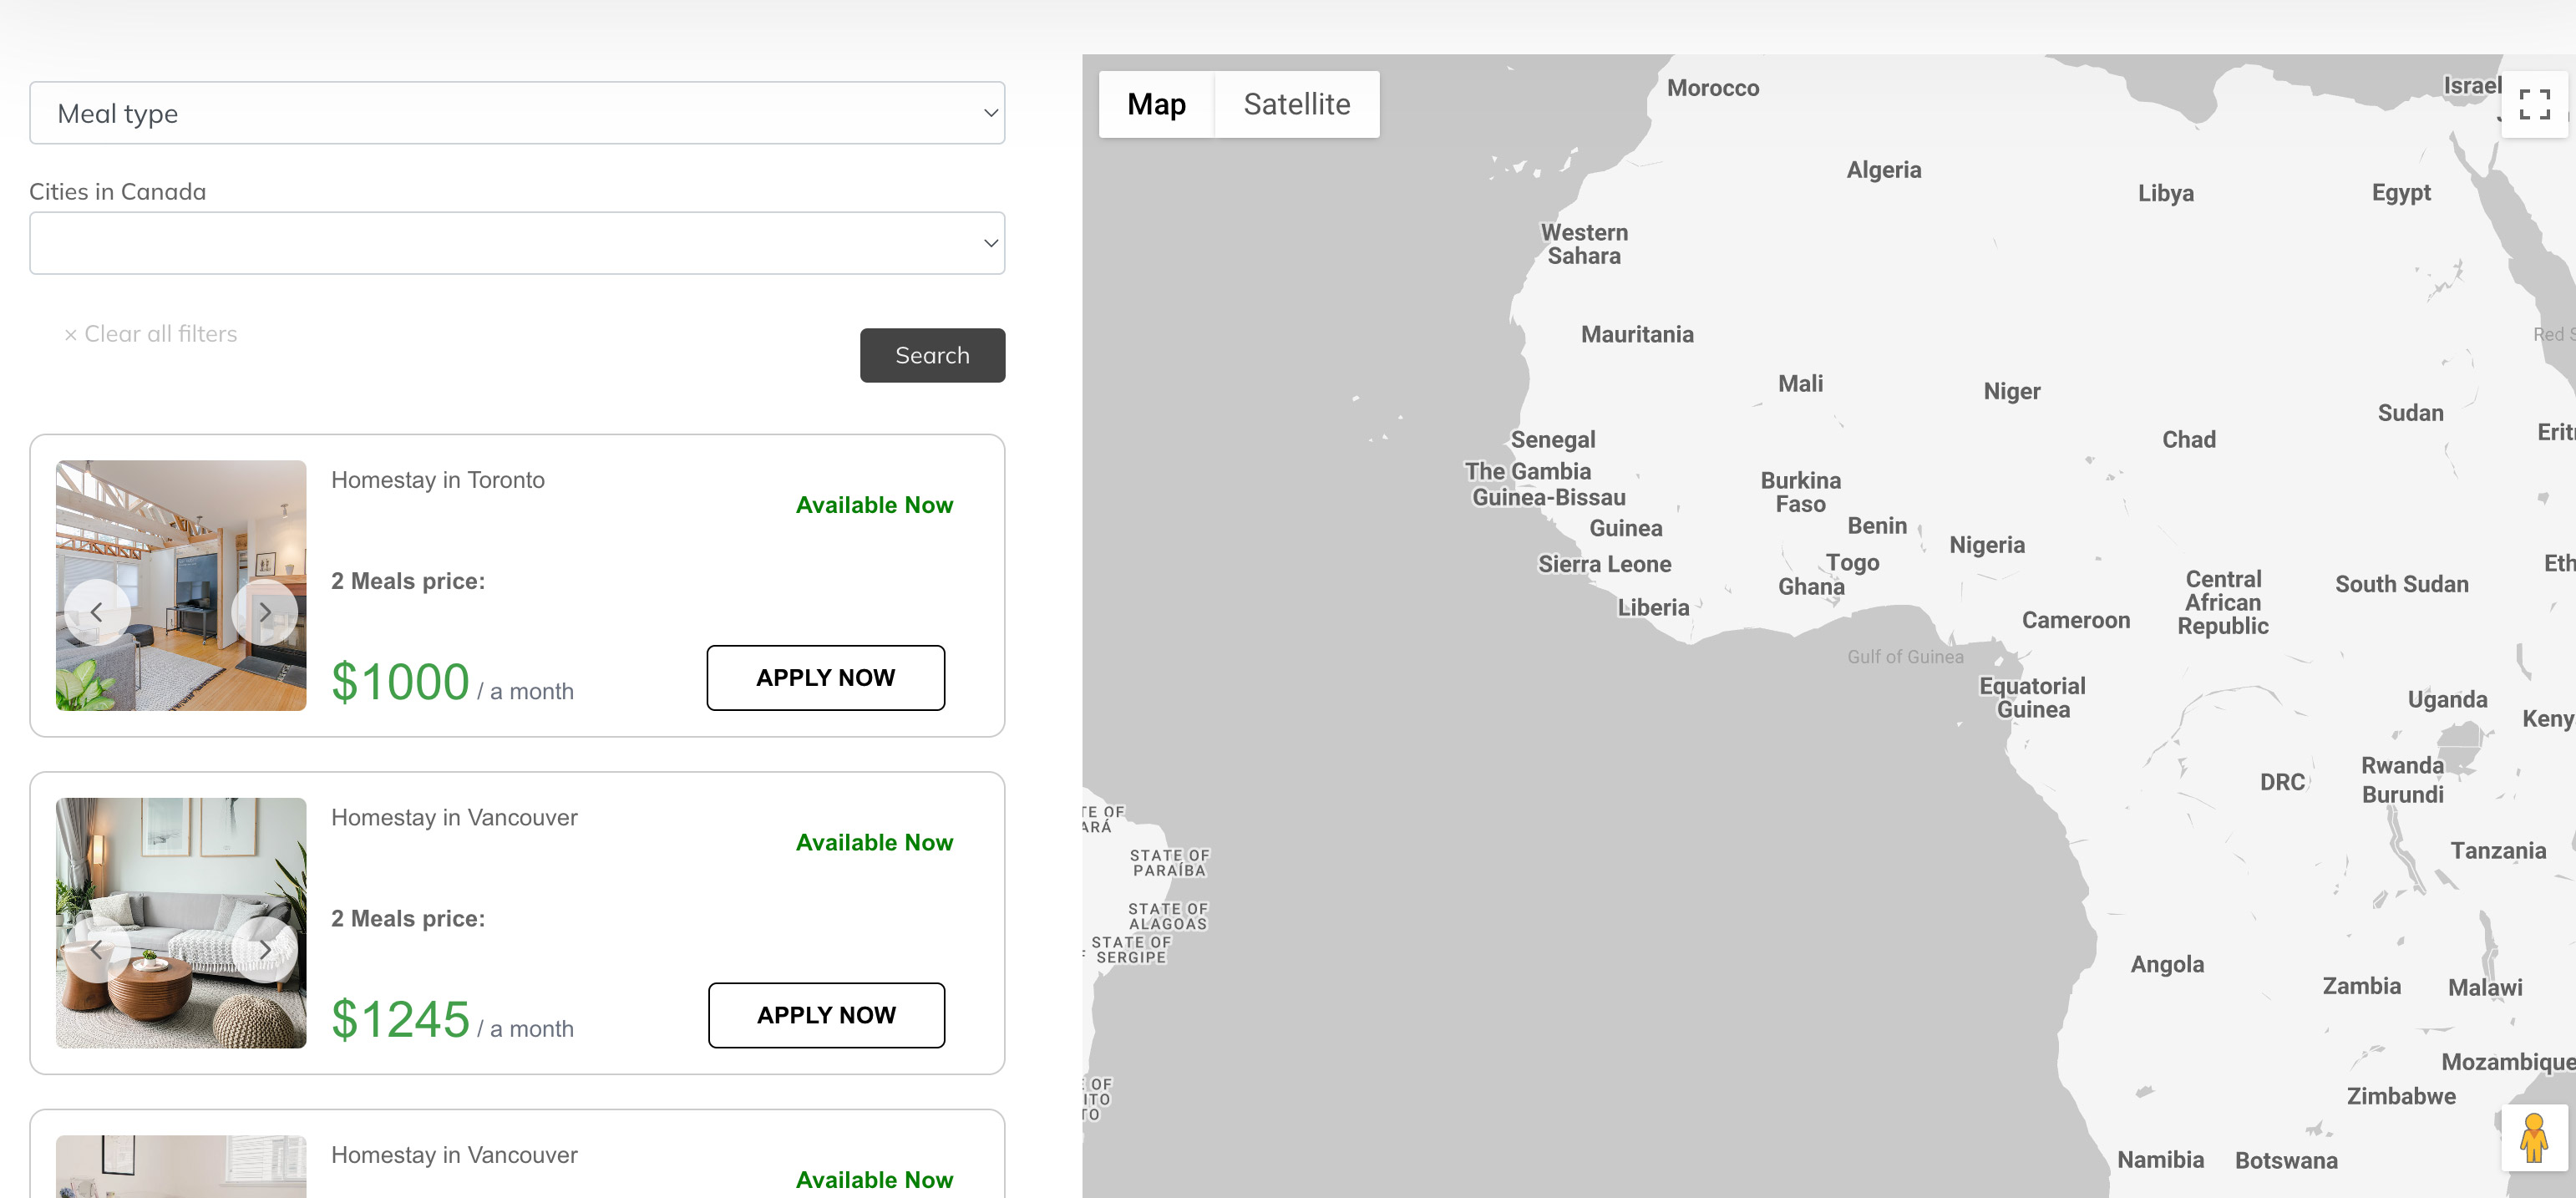Click the Zimbabwe label on the map

2401,1097
